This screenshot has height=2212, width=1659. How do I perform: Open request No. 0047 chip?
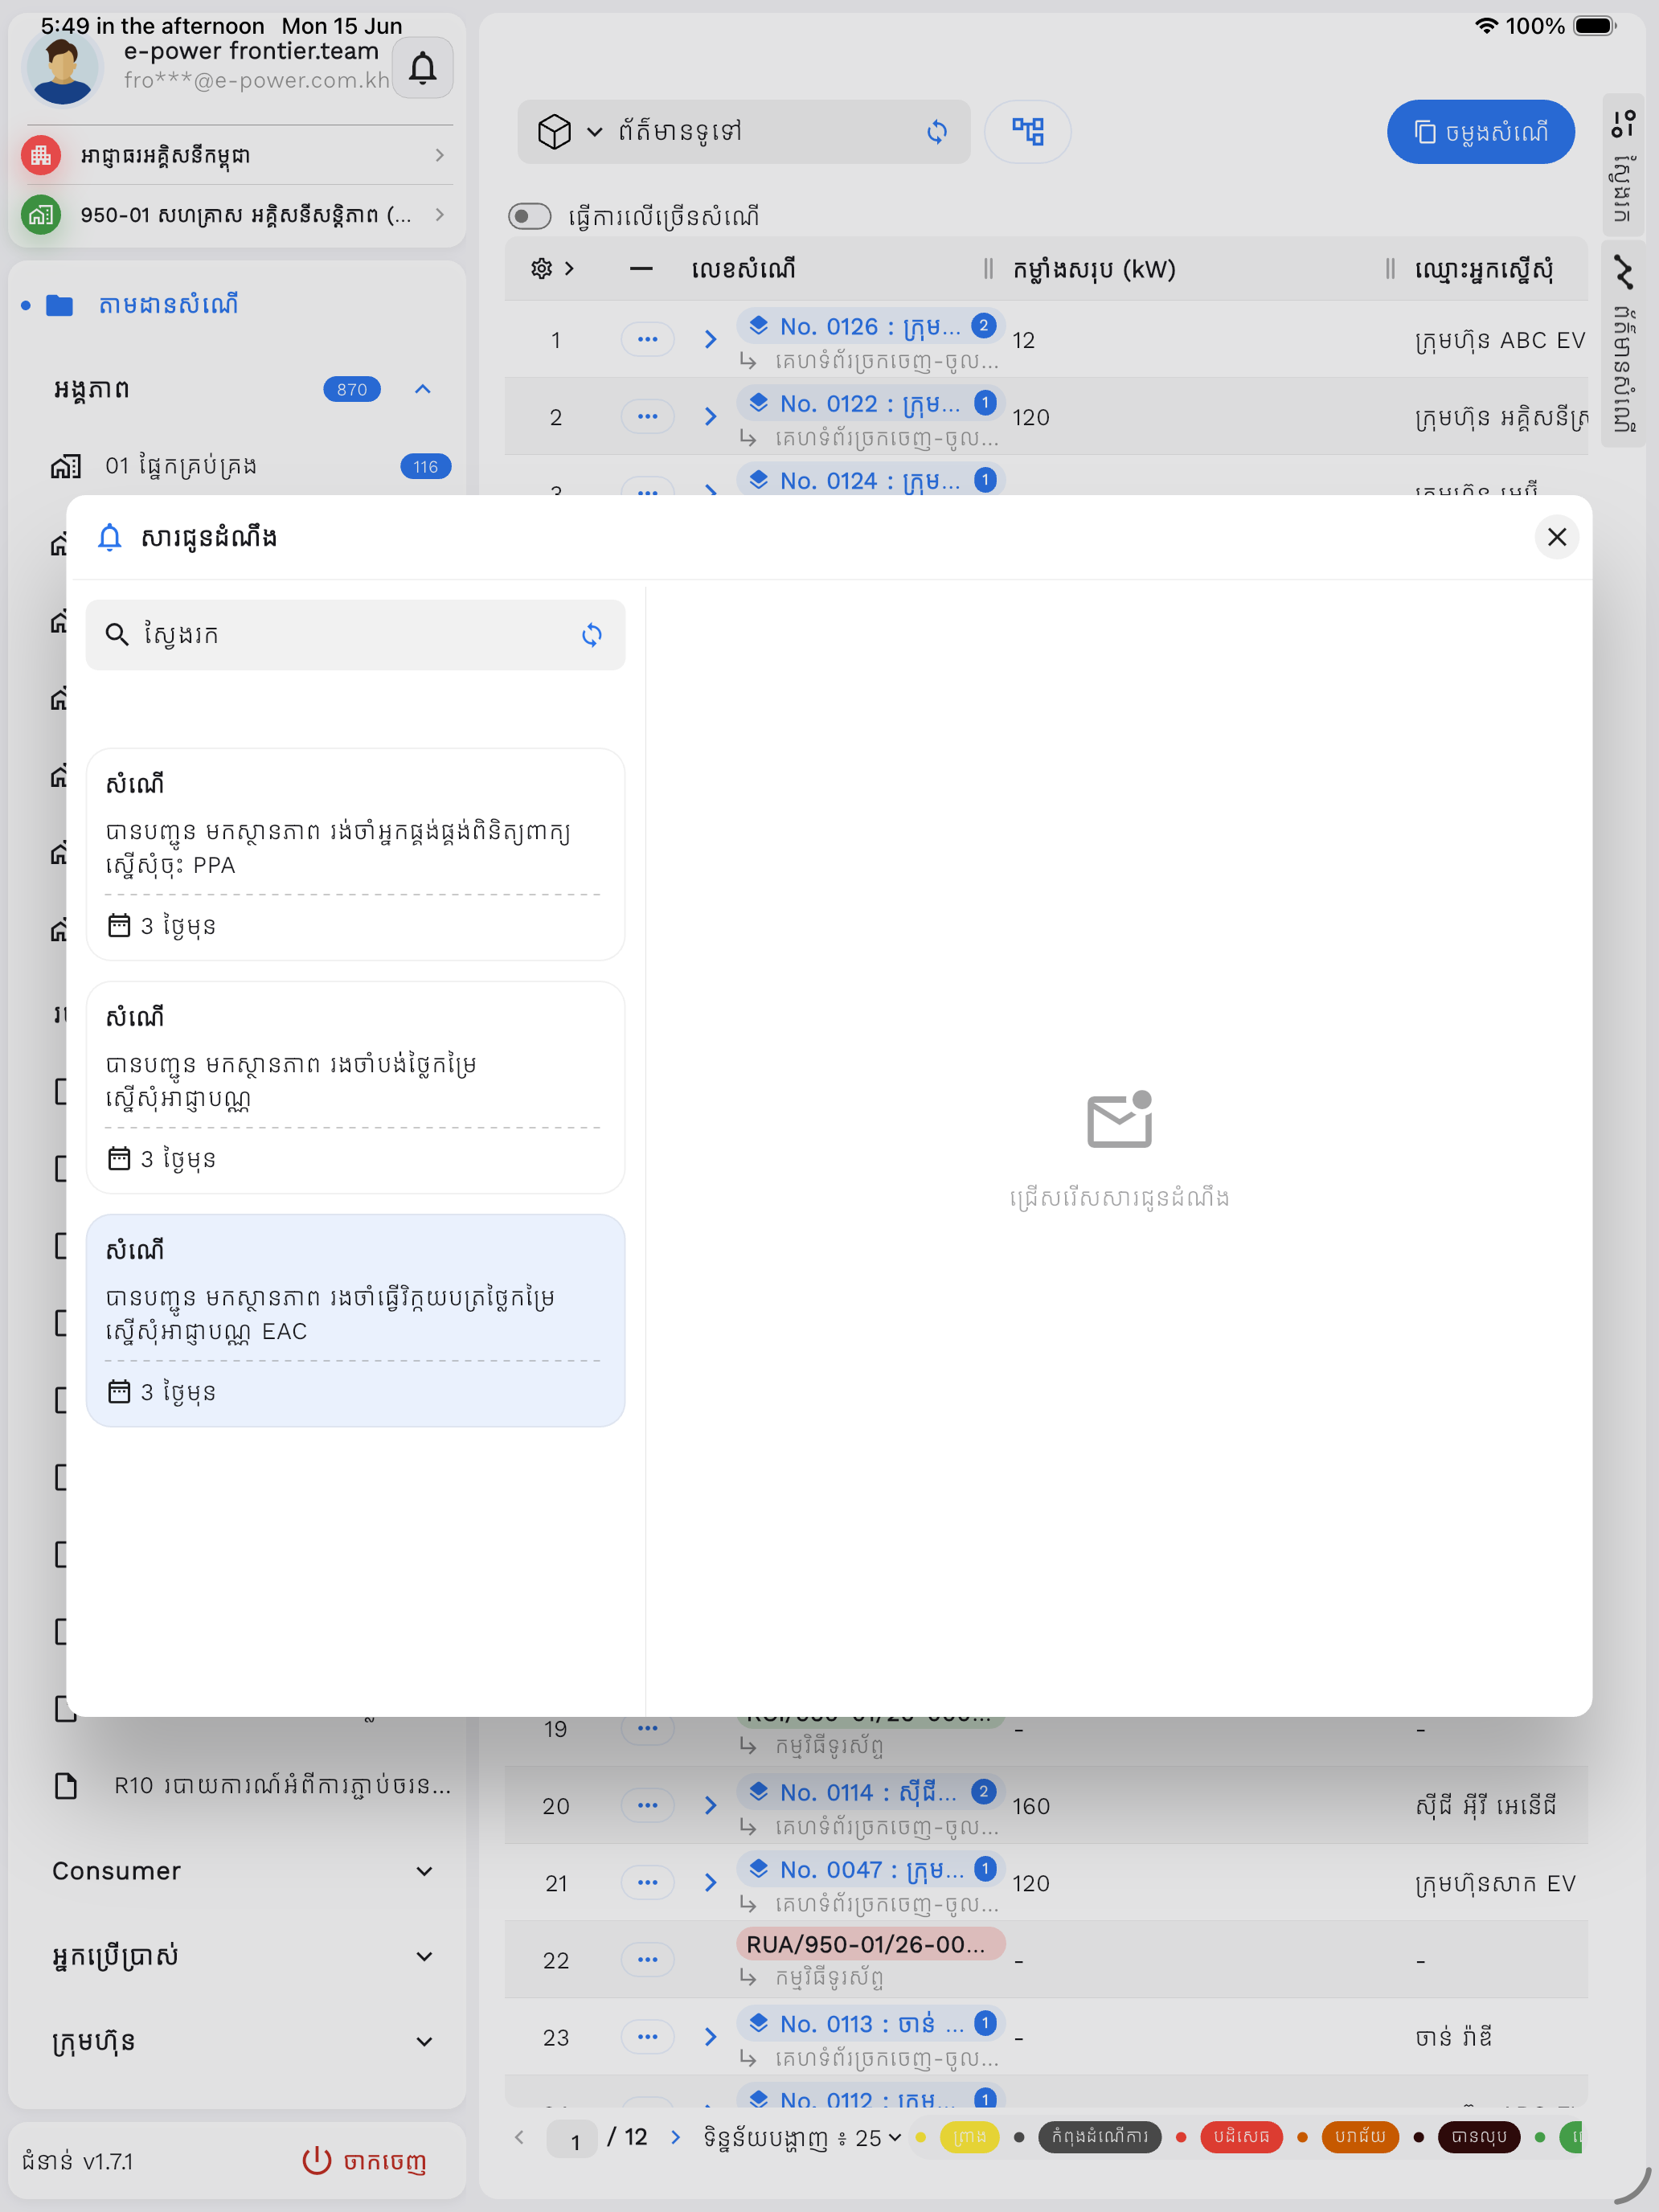click(870, 1869)
